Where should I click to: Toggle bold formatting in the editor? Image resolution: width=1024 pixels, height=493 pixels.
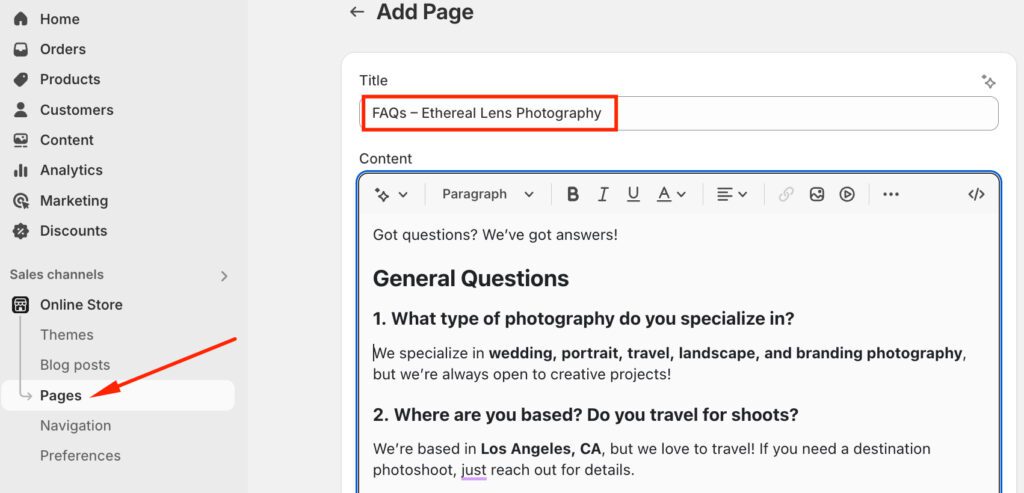click(x=572, y=194)
